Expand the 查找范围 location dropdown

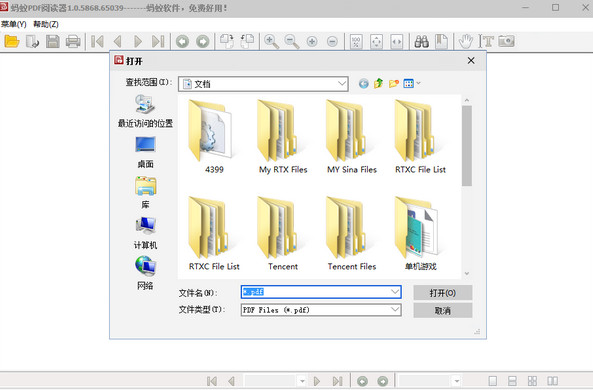342,84
